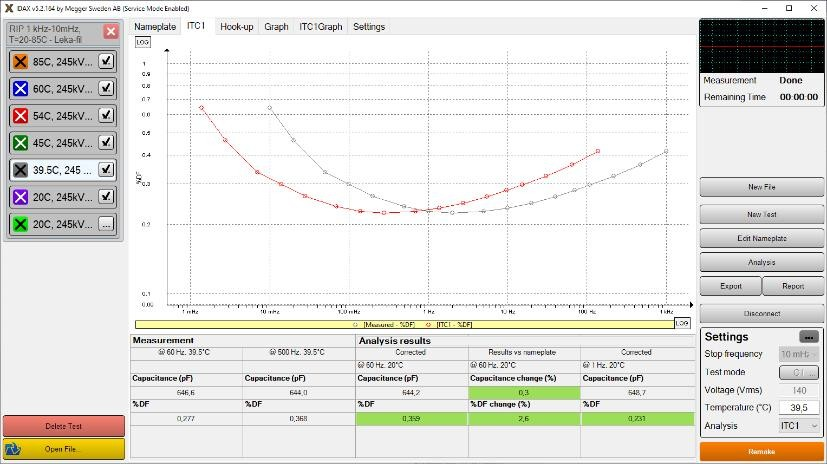Click the Temperature (°C) input field
The image size is (827, 464).
pos(798,408)
